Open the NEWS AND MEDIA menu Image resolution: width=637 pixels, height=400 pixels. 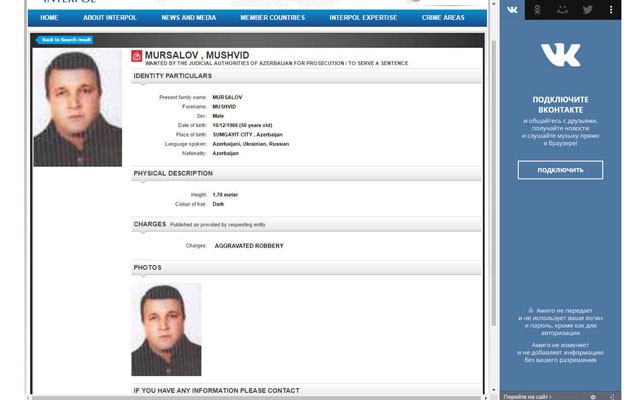[188, 18]
